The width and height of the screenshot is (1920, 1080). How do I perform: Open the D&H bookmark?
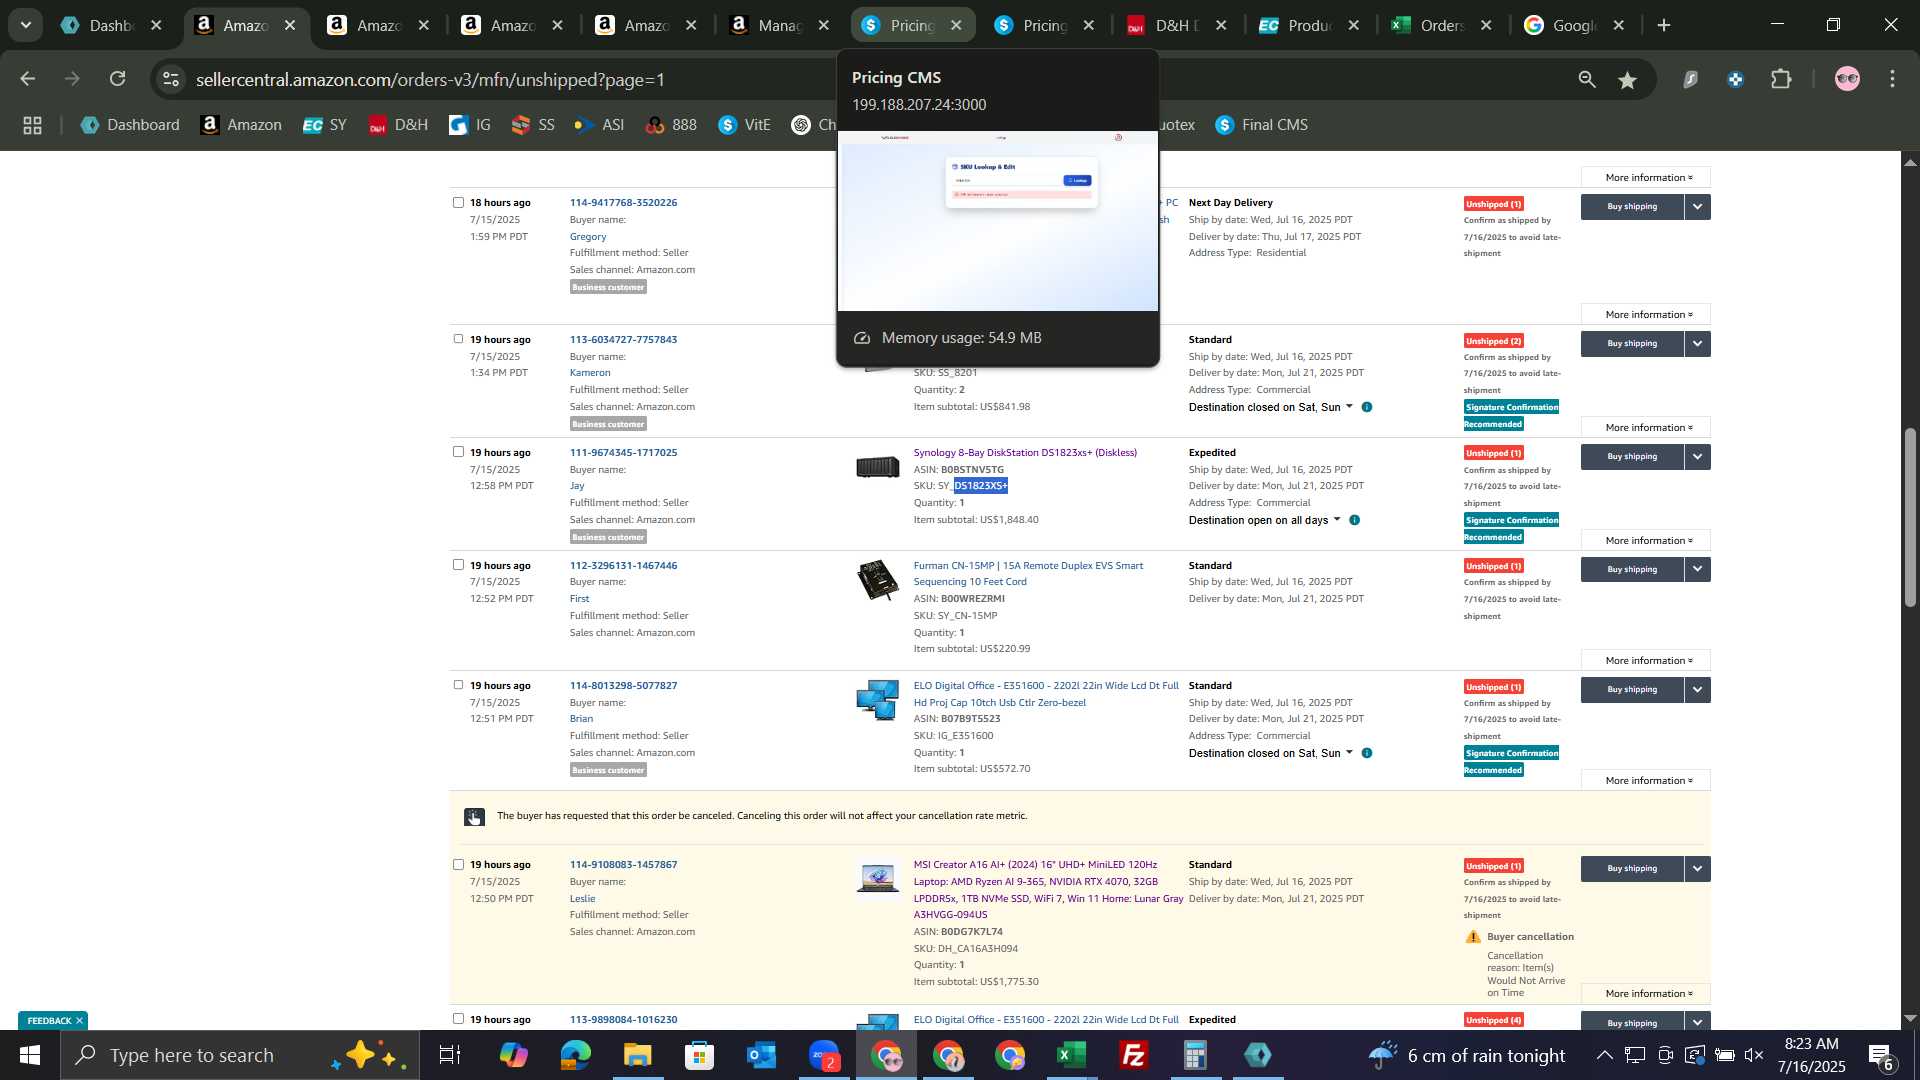tap(398, 125)
